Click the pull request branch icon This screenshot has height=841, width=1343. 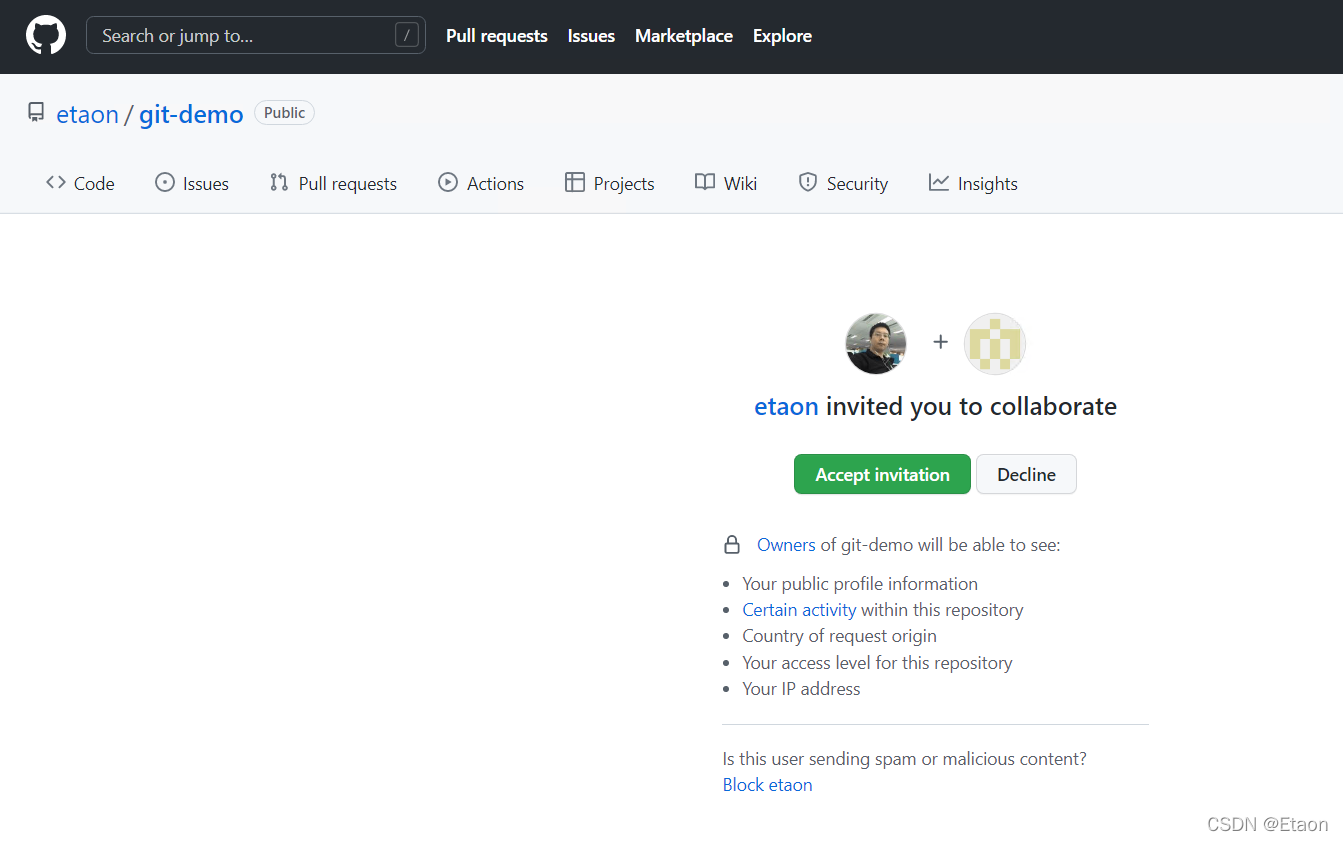pyautogui.click(x=279, y=183)
